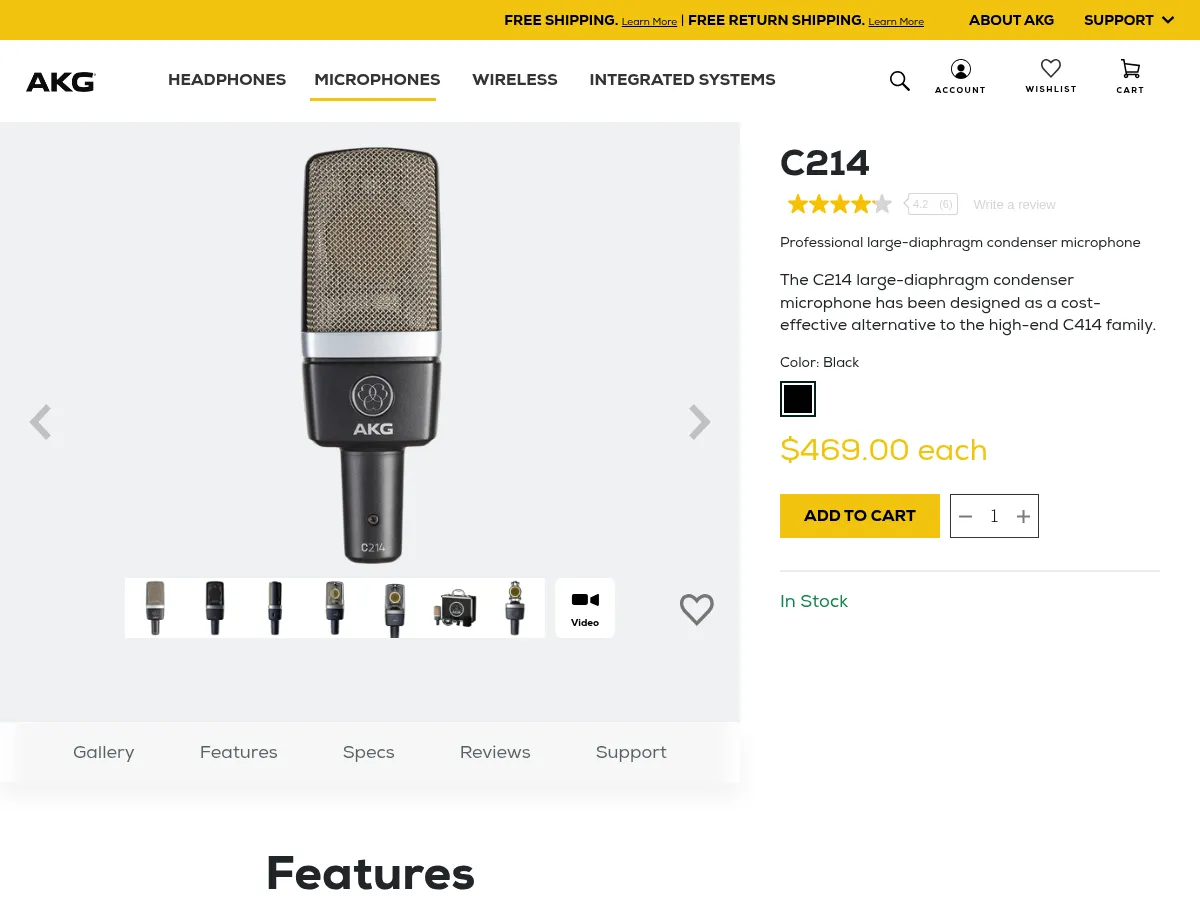Open the HEADPHONES navigation menu

tap(227, 80)
